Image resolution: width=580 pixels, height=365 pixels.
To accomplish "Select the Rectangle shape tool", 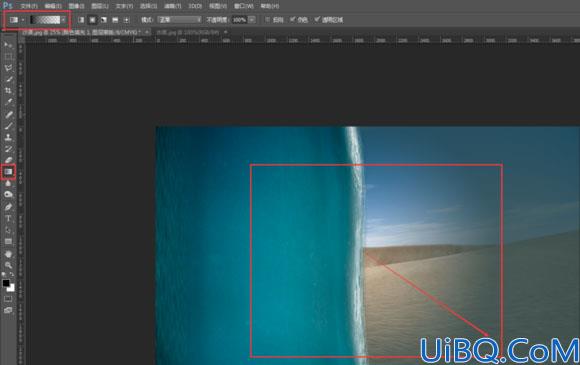I will tap(8, 241).
